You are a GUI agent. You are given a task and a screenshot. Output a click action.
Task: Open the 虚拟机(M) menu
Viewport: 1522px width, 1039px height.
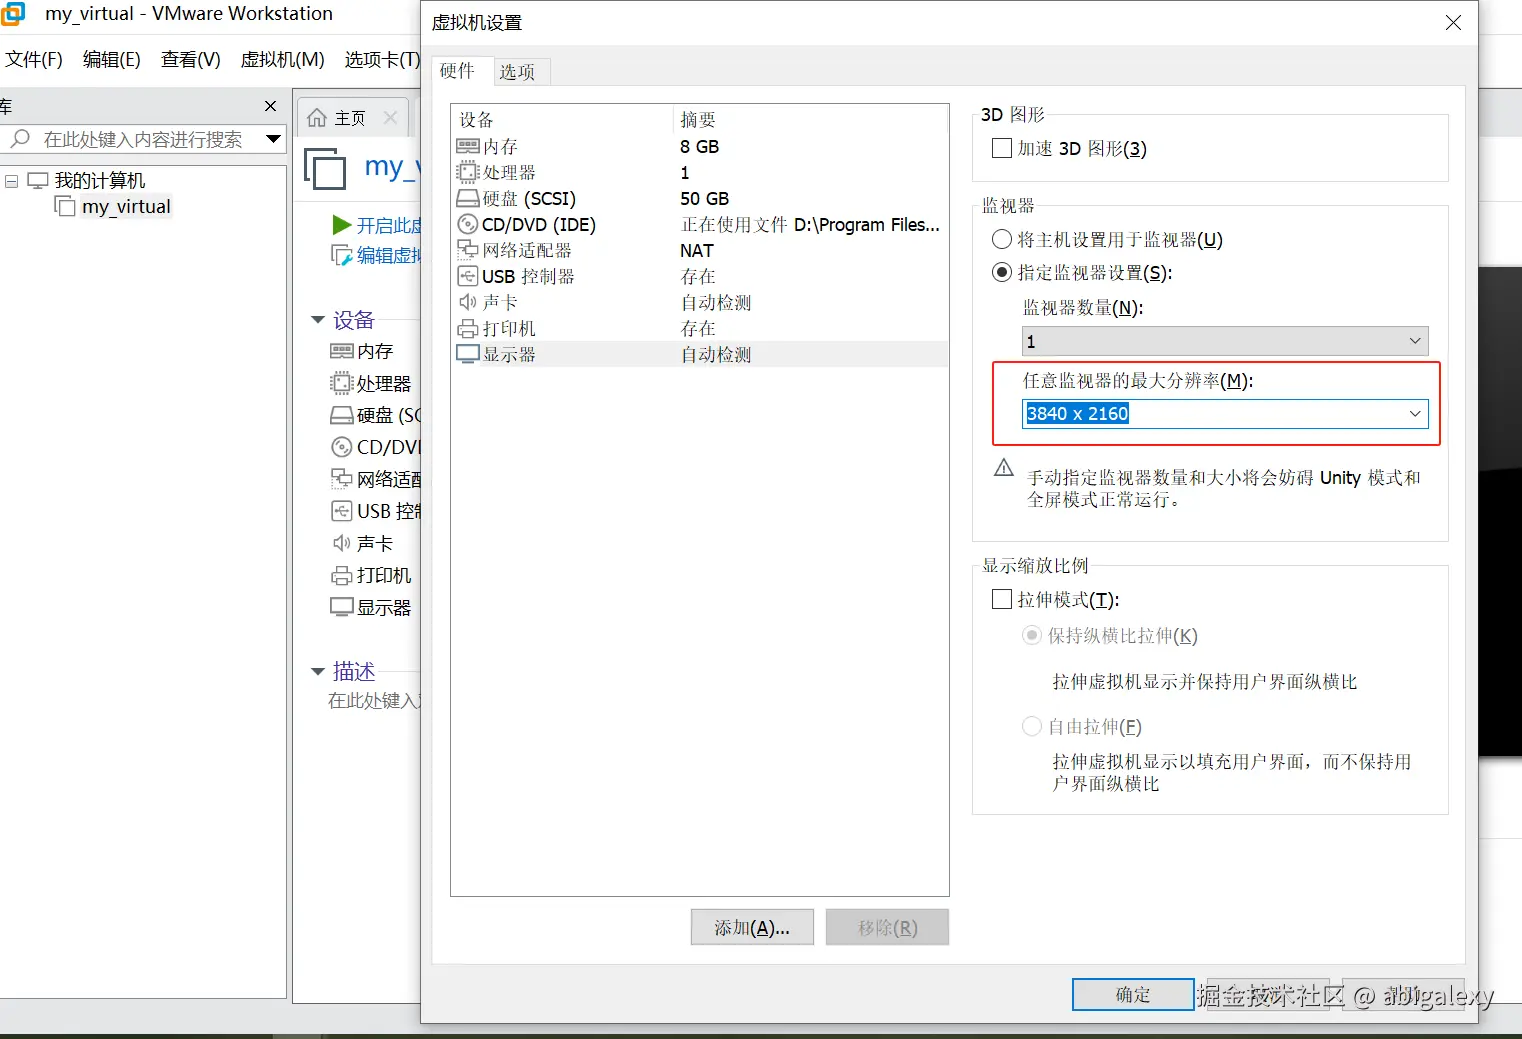click(281, 59)
